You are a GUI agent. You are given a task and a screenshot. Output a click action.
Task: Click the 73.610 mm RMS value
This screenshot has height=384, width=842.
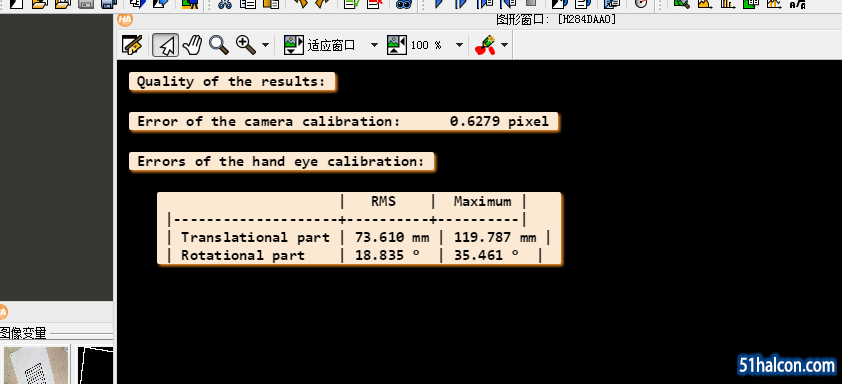click(x=392, y=237)
